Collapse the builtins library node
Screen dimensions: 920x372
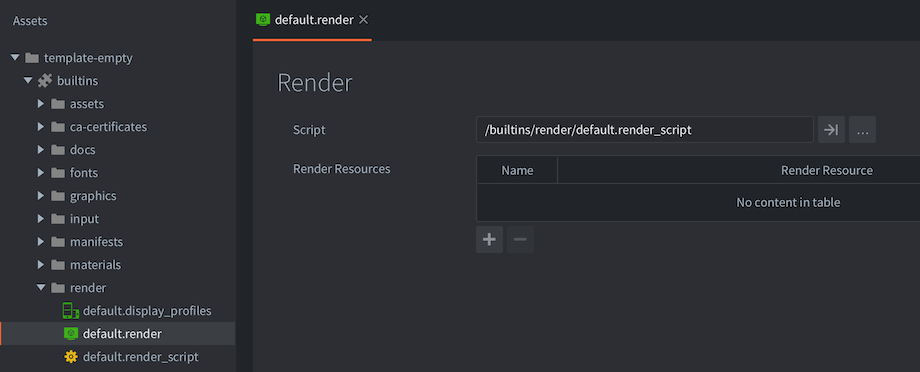point(28,80)
